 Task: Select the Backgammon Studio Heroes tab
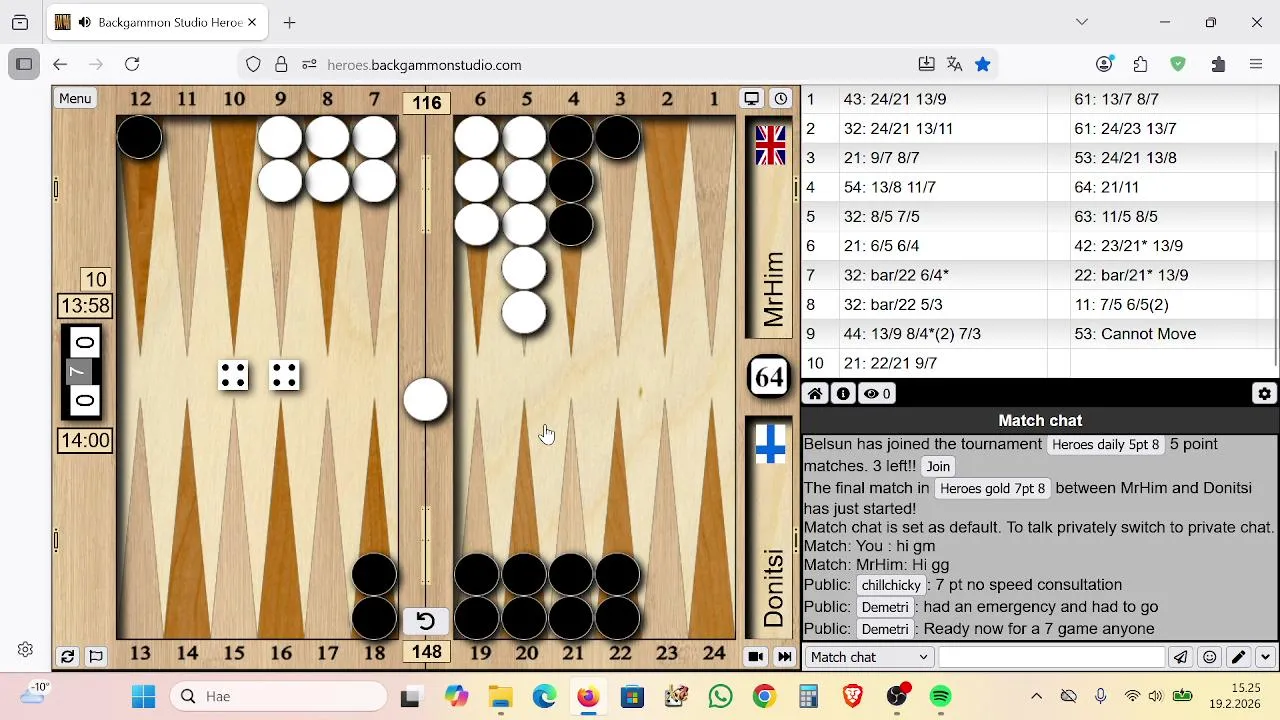click(x=157, y=22)
